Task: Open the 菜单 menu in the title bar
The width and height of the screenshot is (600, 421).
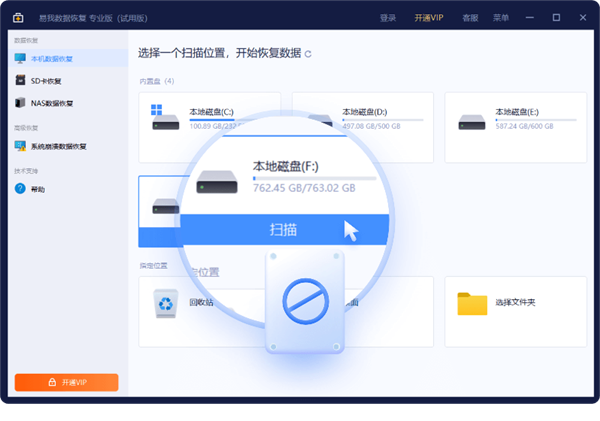Action: pyautogui.click(x=501, y=18)
